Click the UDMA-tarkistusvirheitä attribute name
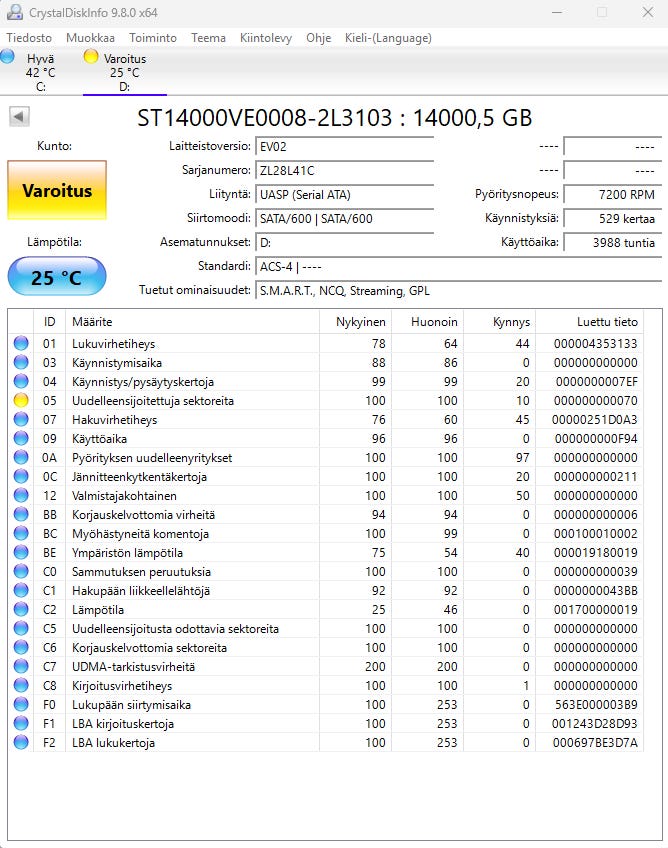This screenshot has height=848, width=668. [x=134, y=667]
